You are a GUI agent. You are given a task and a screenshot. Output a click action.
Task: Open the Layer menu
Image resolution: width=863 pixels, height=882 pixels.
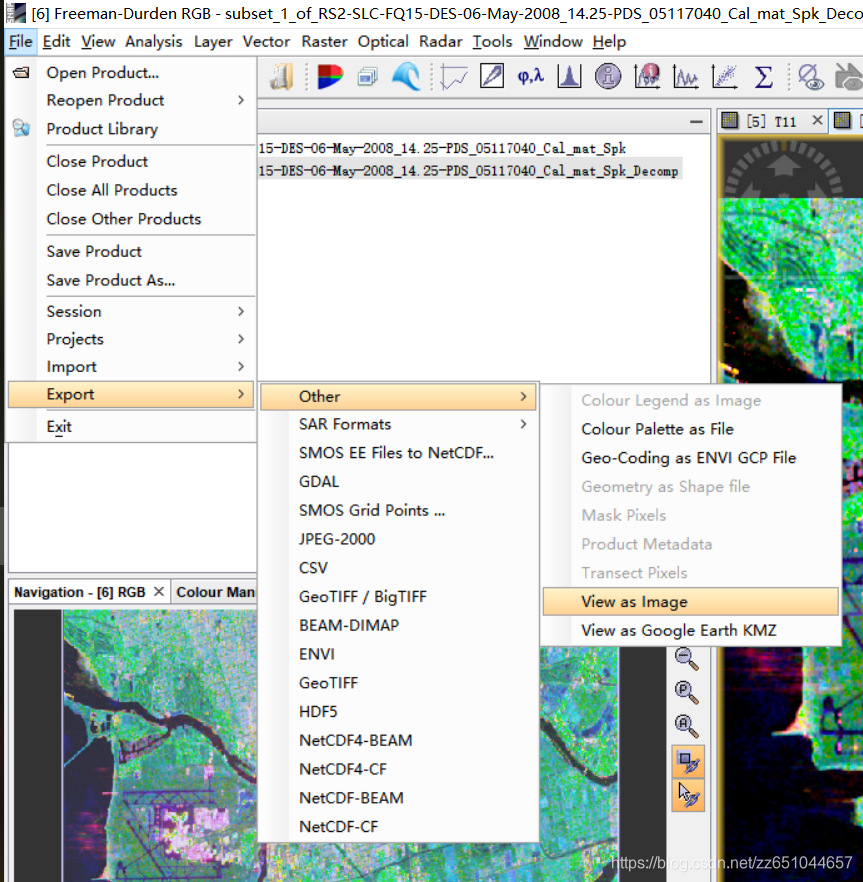pos(213,42)
